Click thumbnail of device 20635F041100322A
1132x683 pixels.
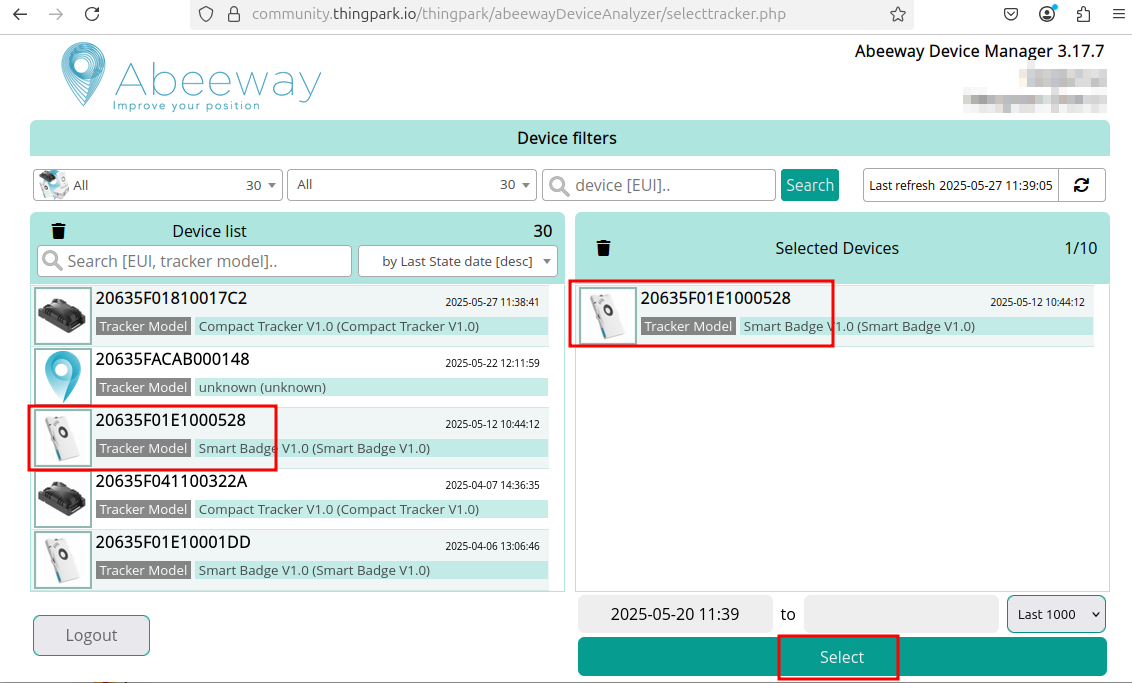coord(63,499)
